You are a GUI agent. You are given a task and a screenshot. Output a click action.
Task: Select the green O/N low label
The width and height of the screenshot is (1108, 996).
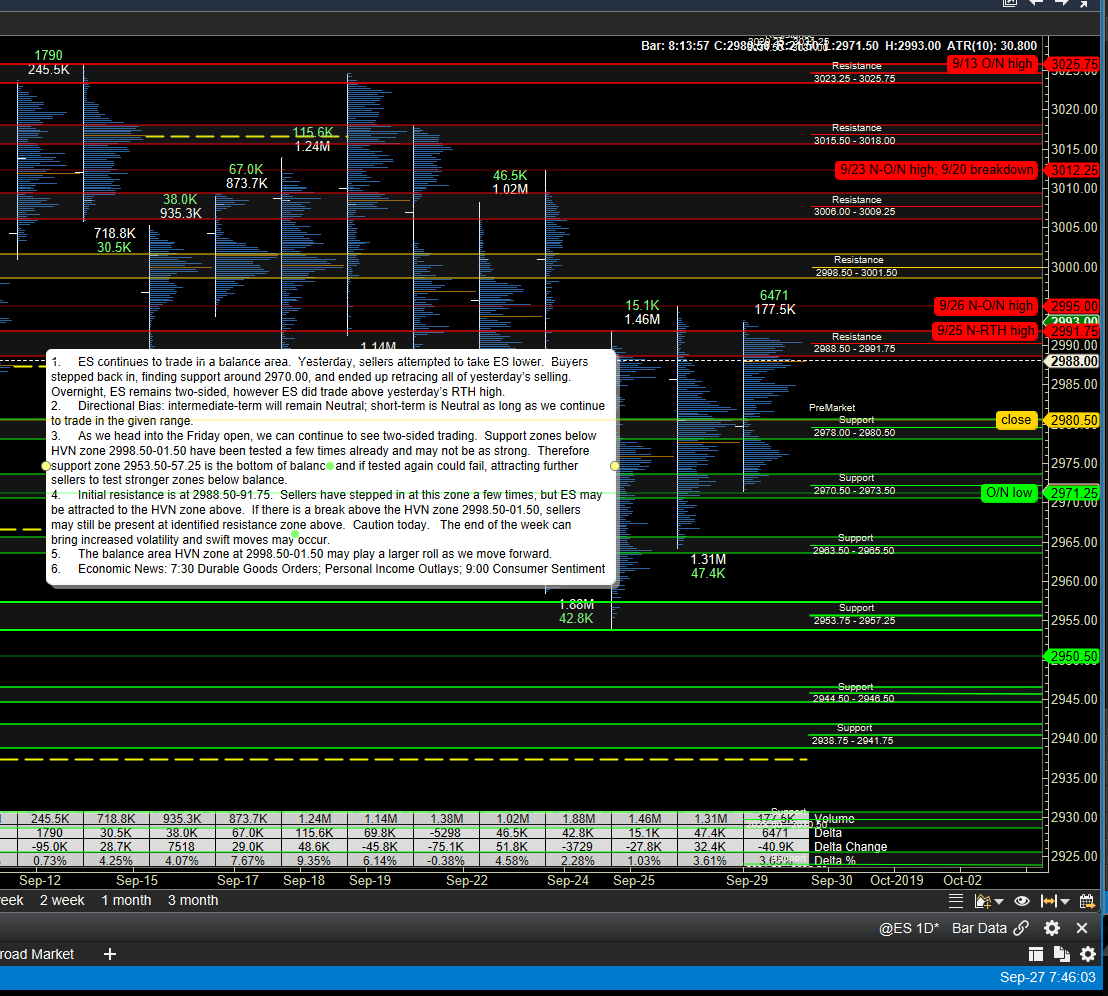(x=1009, y=492)
